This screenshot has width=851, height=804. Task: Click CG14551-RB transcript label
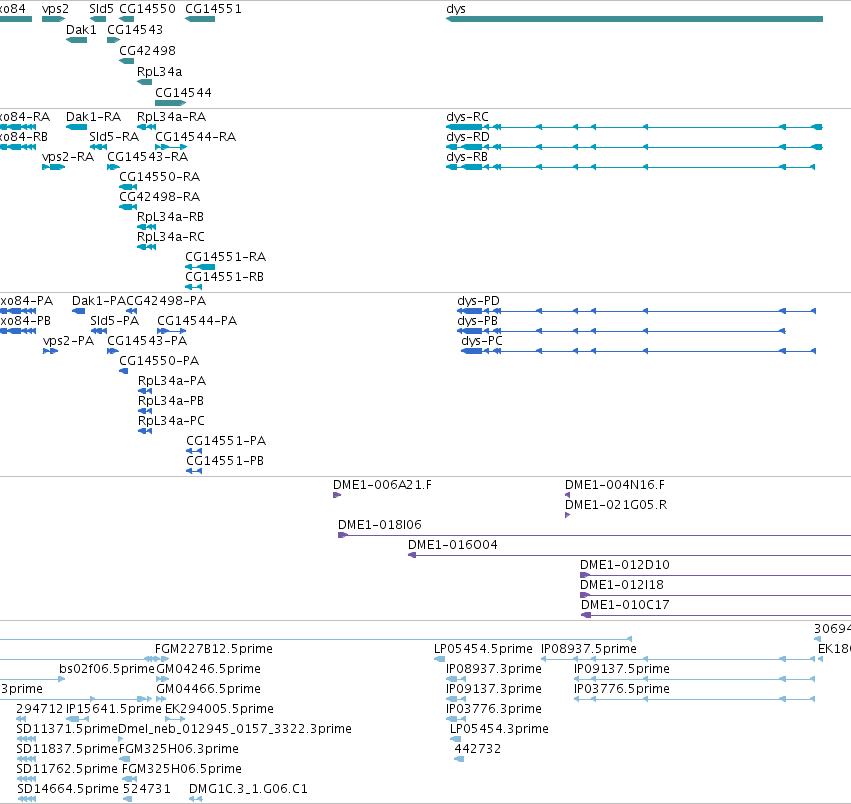point(225,277)
